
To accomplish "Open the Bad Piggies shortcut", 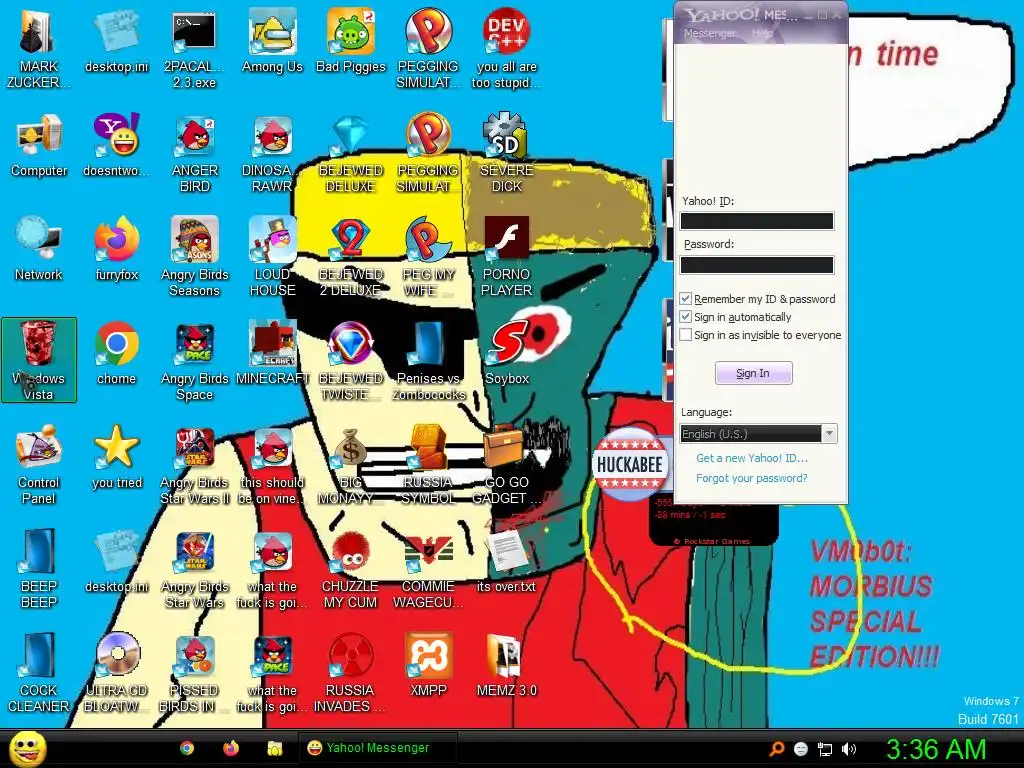I will (x=351, y=40).
